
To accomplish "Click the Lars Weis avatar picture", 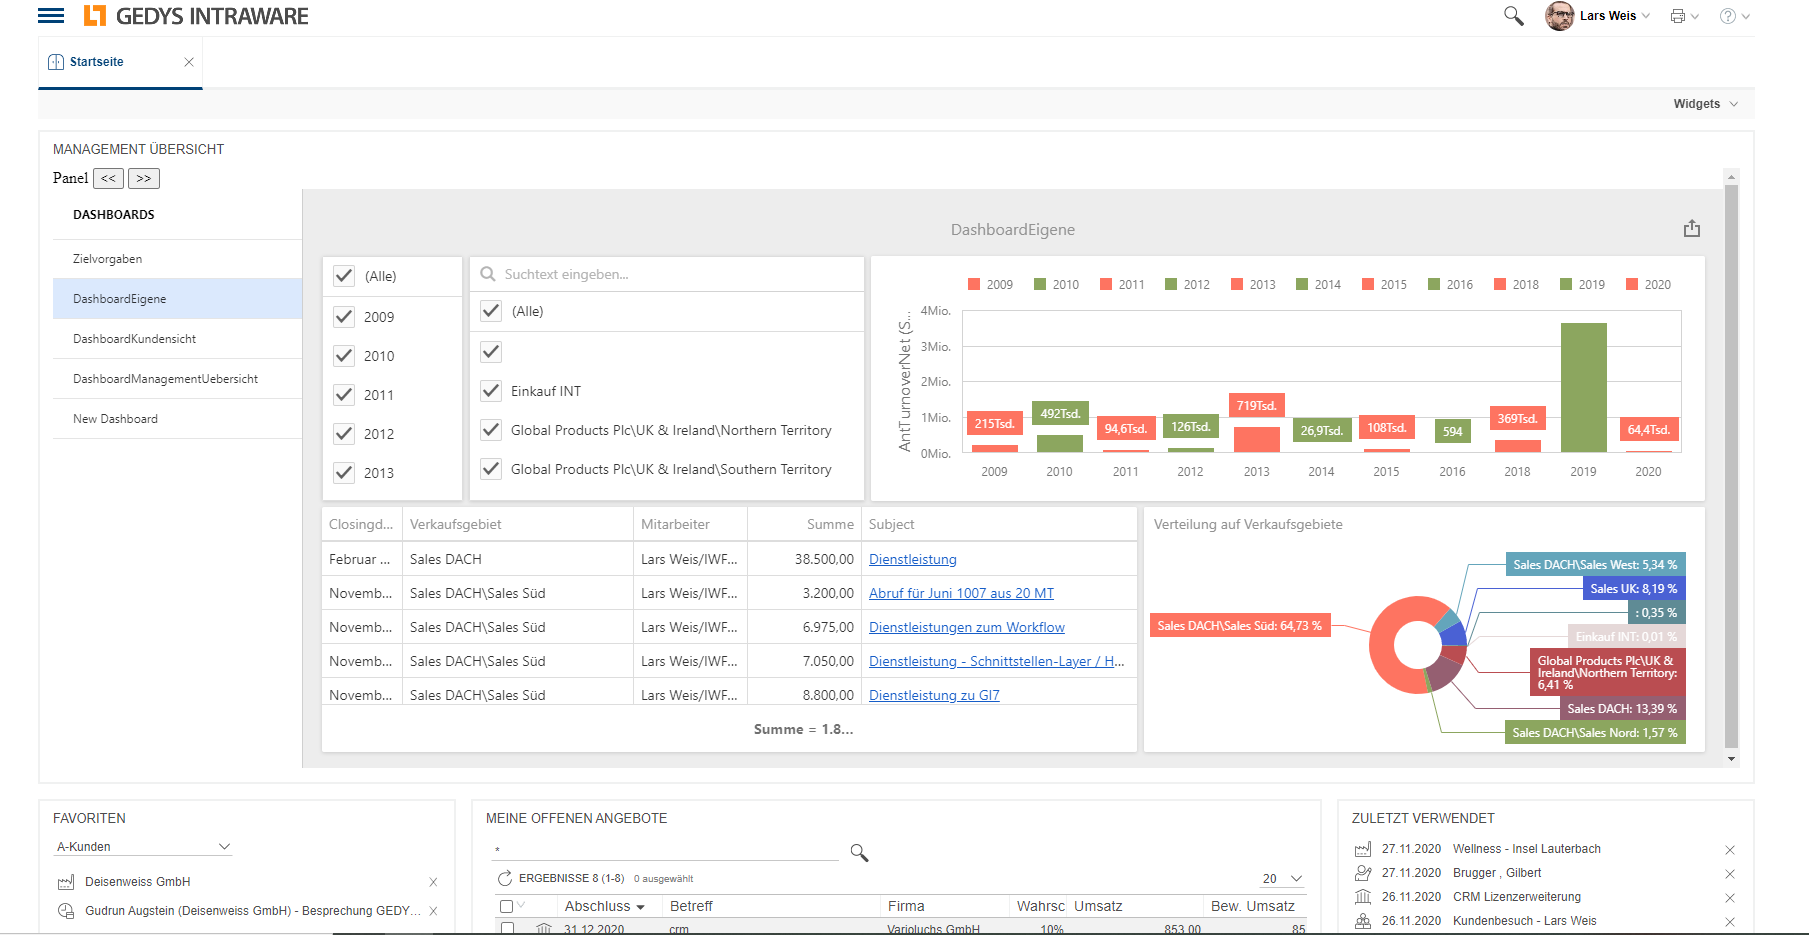I will pyautogui.click(x=1559, y=16).
